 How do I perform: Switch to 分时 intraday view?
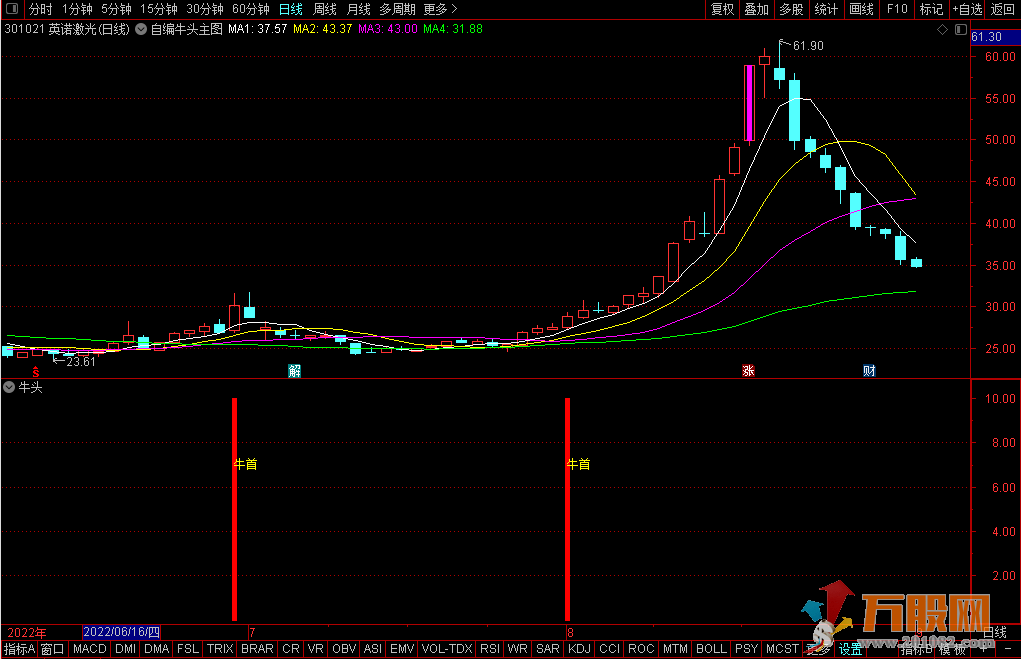[40, 9]
